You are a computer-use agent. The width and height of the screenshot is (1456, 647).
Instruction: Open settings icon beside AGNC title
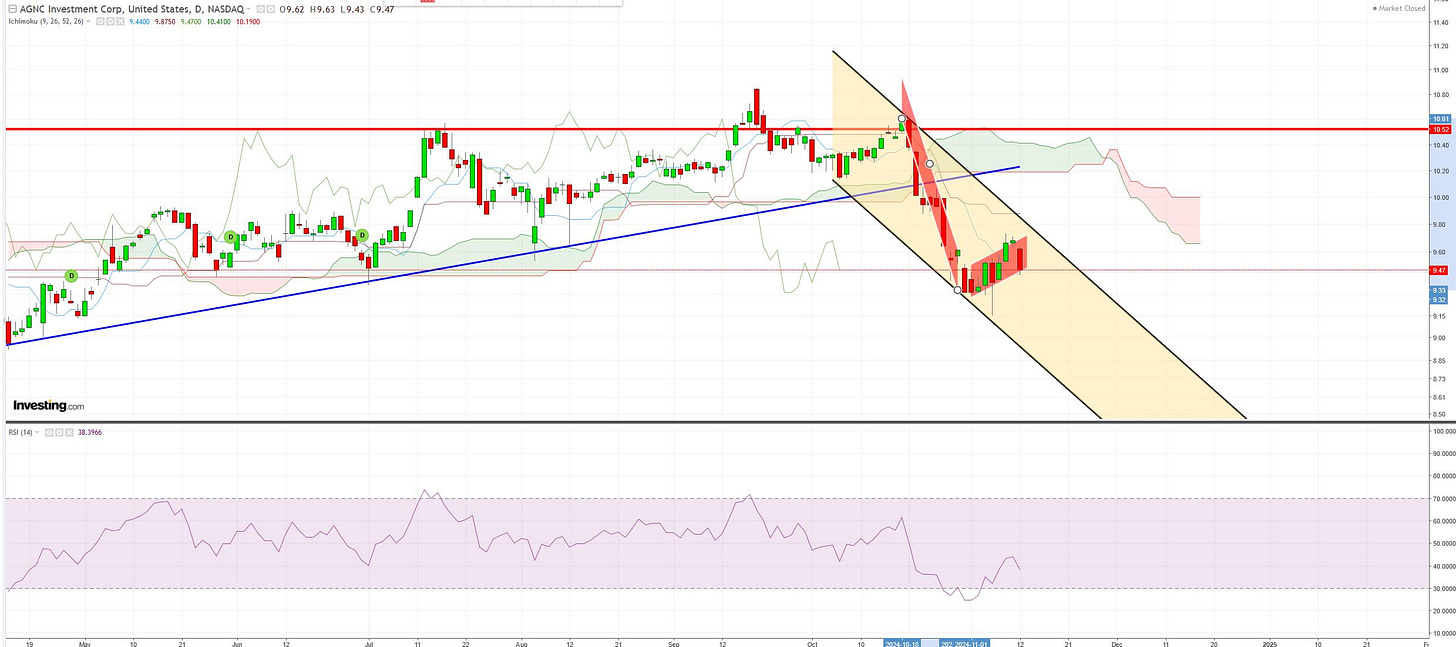pos(271,9)
